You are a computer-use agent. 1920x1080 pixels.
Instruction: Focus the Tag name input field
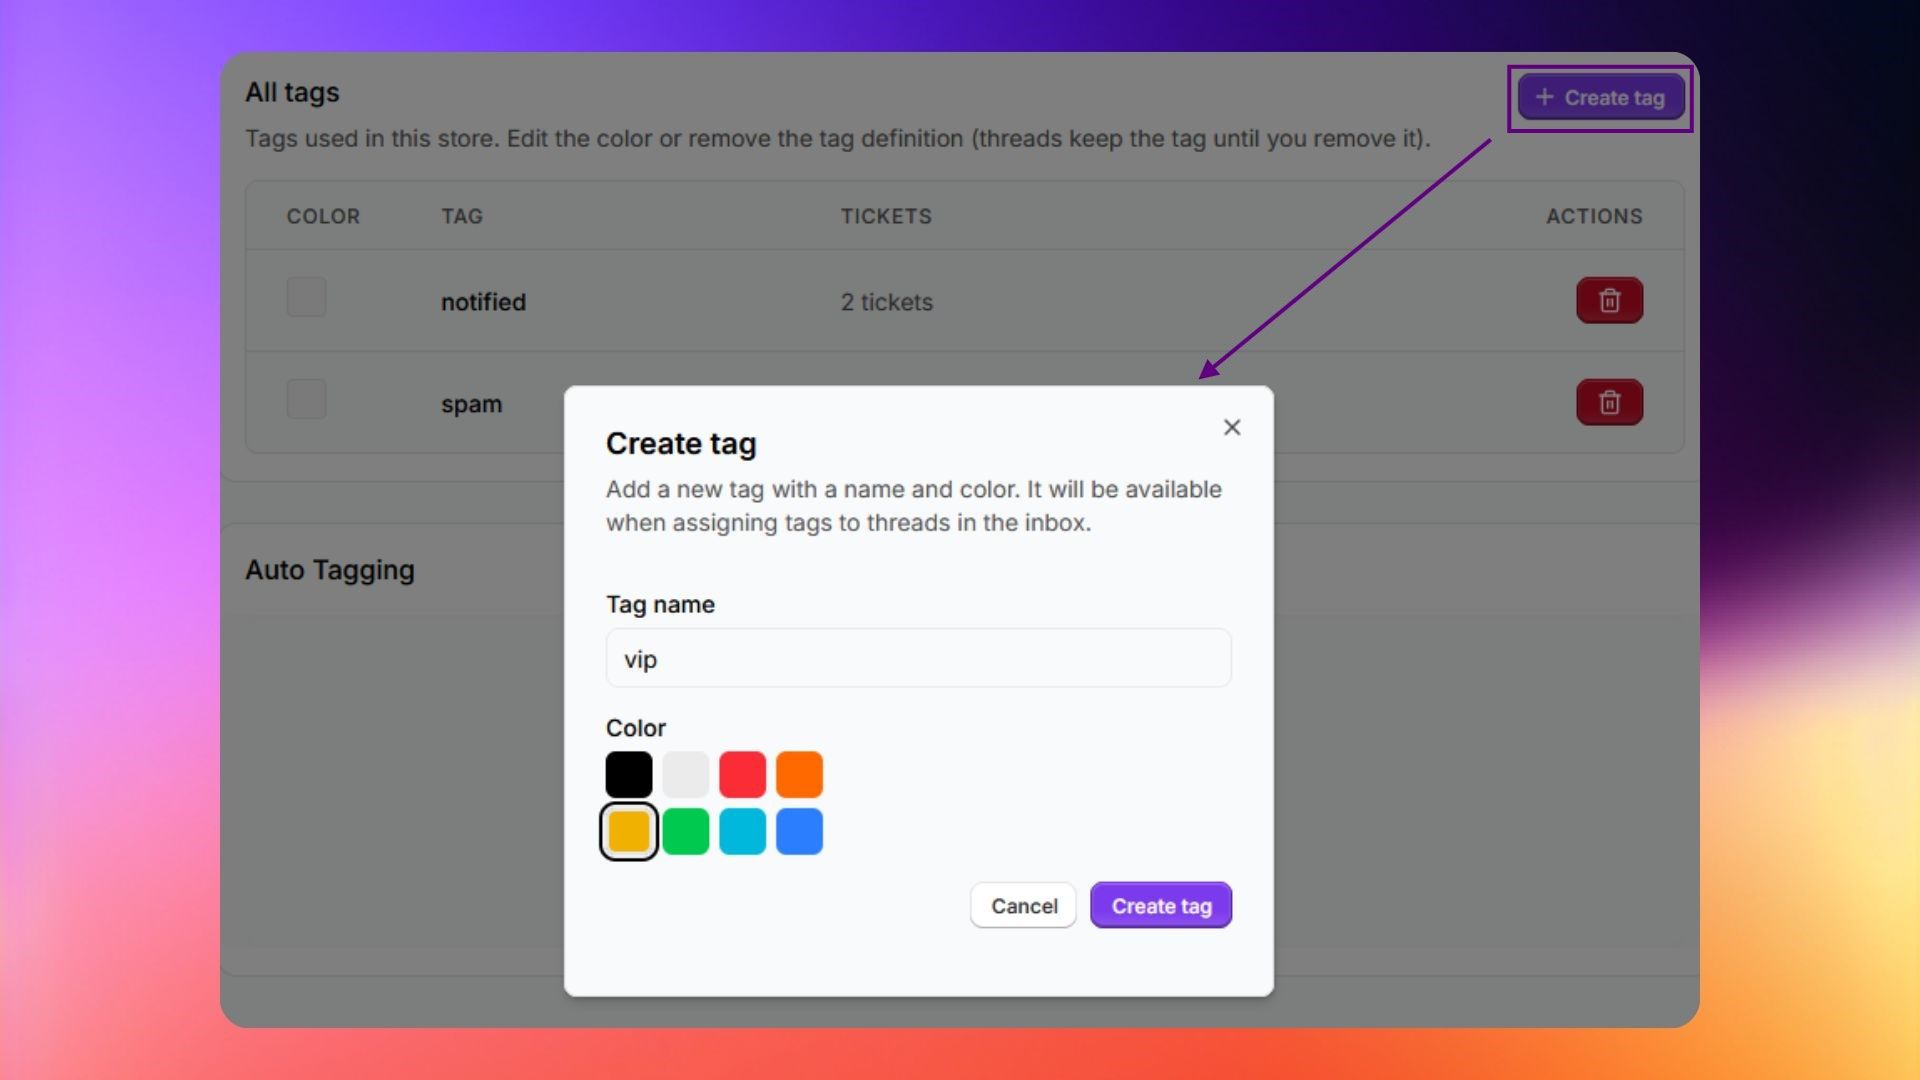coord(918,658)
